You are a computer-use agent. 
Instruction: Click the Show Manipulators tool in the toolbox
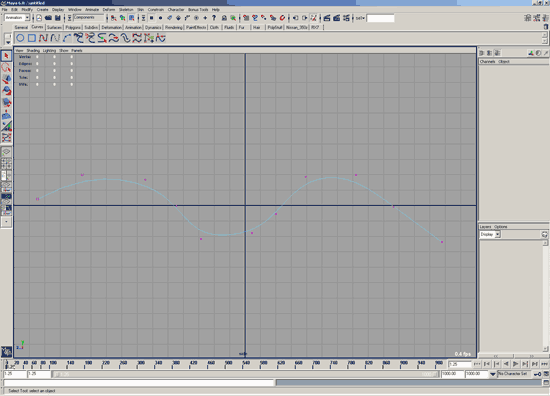[6, 126]
